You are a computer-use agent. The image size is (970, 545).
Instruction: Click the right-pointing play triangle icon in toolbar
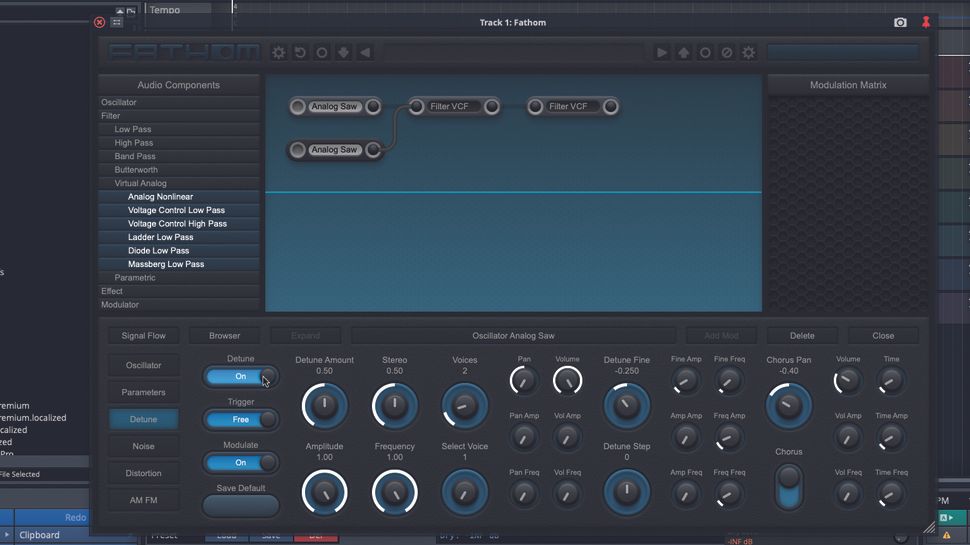[662, 53]
